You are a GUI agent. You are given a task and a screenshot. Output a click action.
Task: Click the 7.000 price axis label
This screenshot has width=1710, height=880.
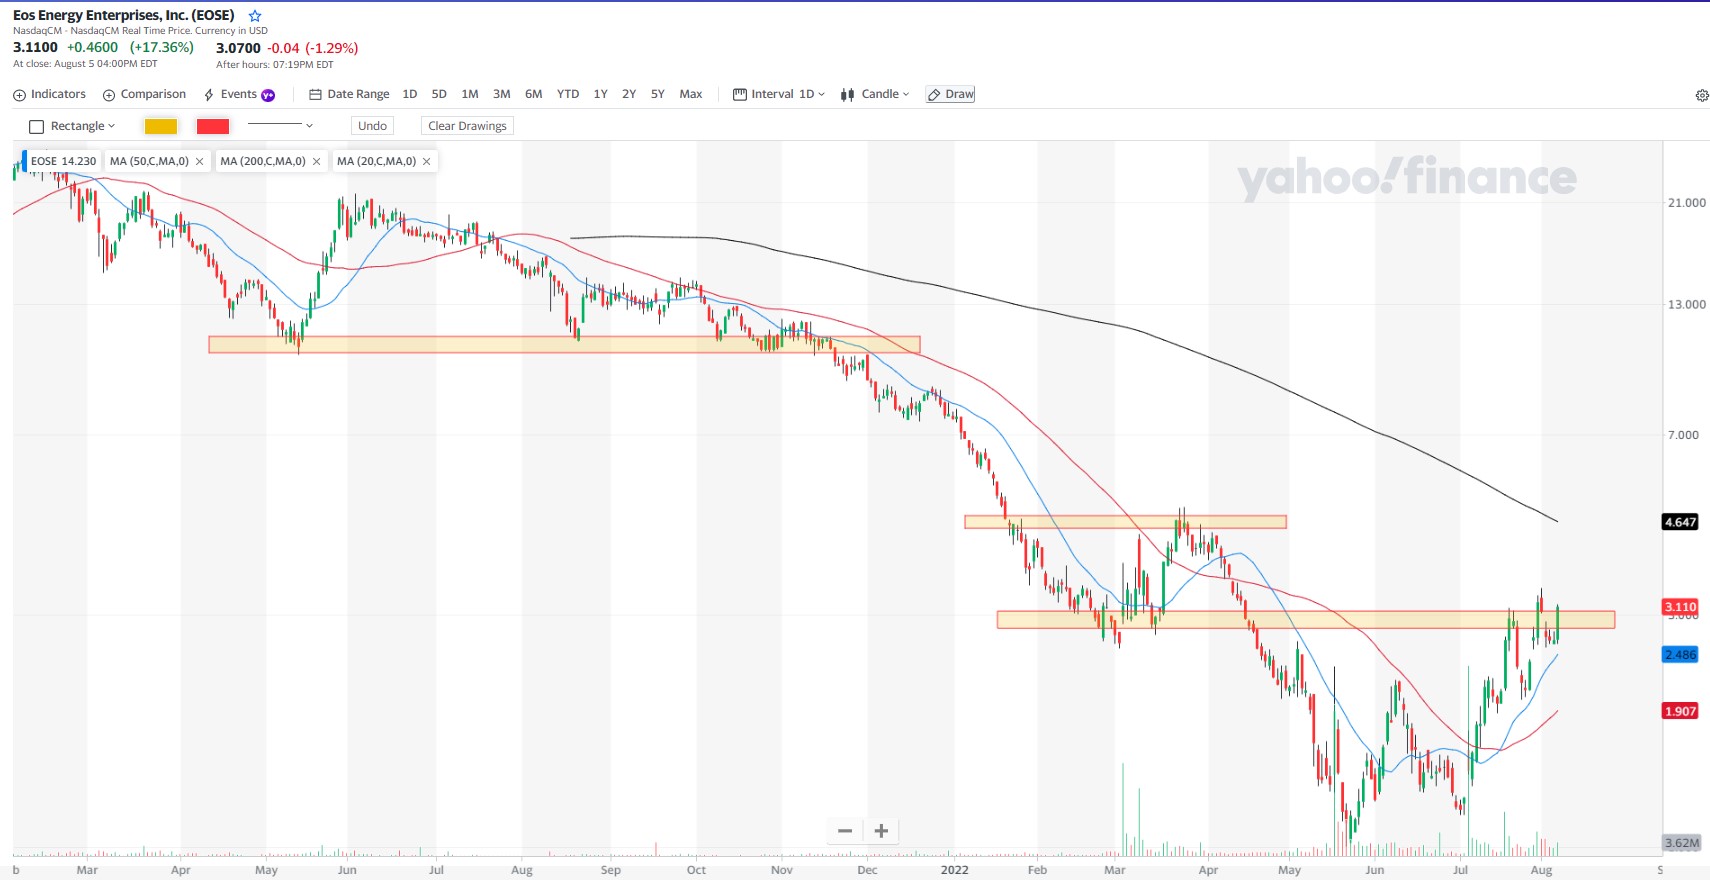[x=1683, y=435]
